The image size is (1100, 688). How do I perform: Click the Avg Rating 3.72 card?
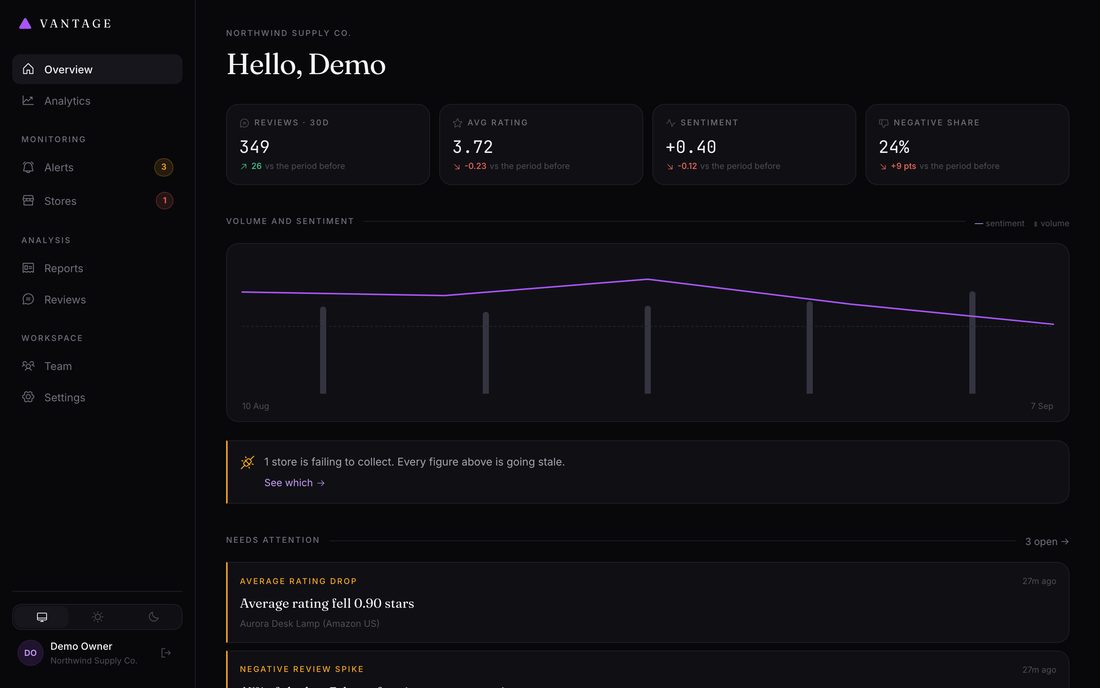pos(541,144)
